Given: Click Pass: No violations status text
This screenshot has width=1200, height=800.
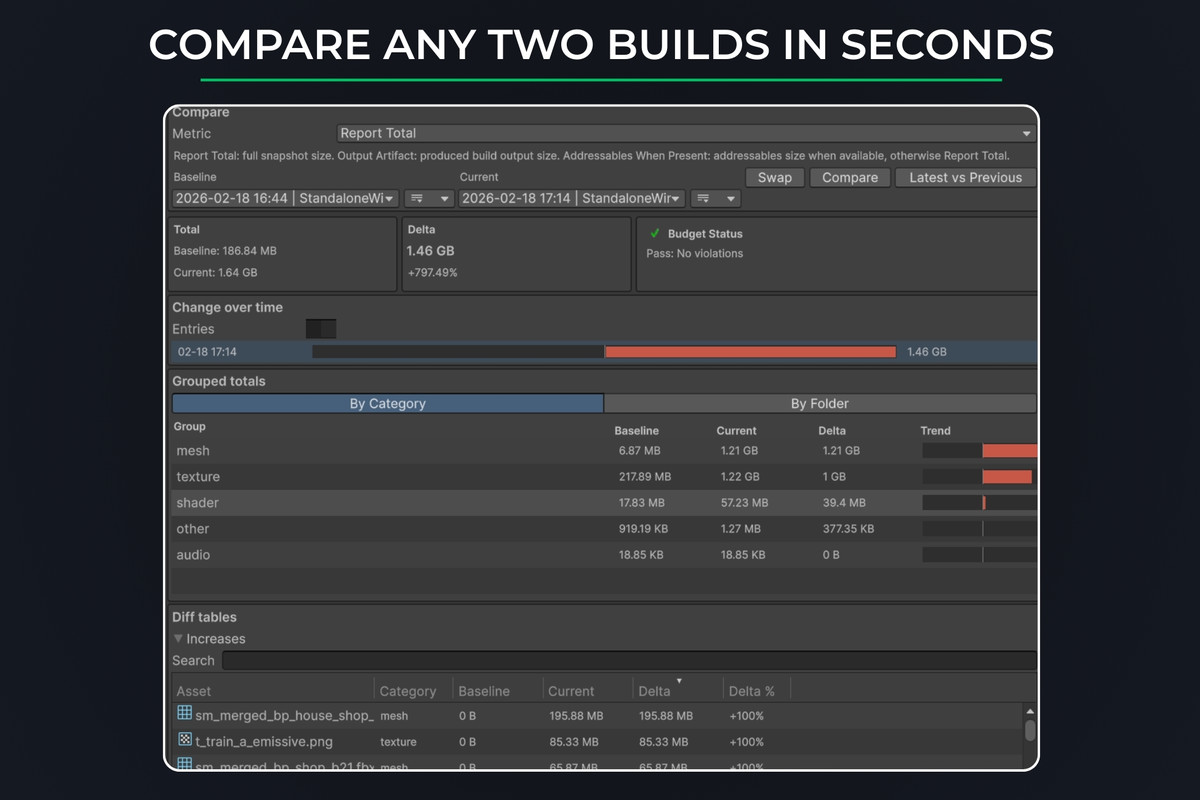Looking at the screenshot, I should point(695,253).
